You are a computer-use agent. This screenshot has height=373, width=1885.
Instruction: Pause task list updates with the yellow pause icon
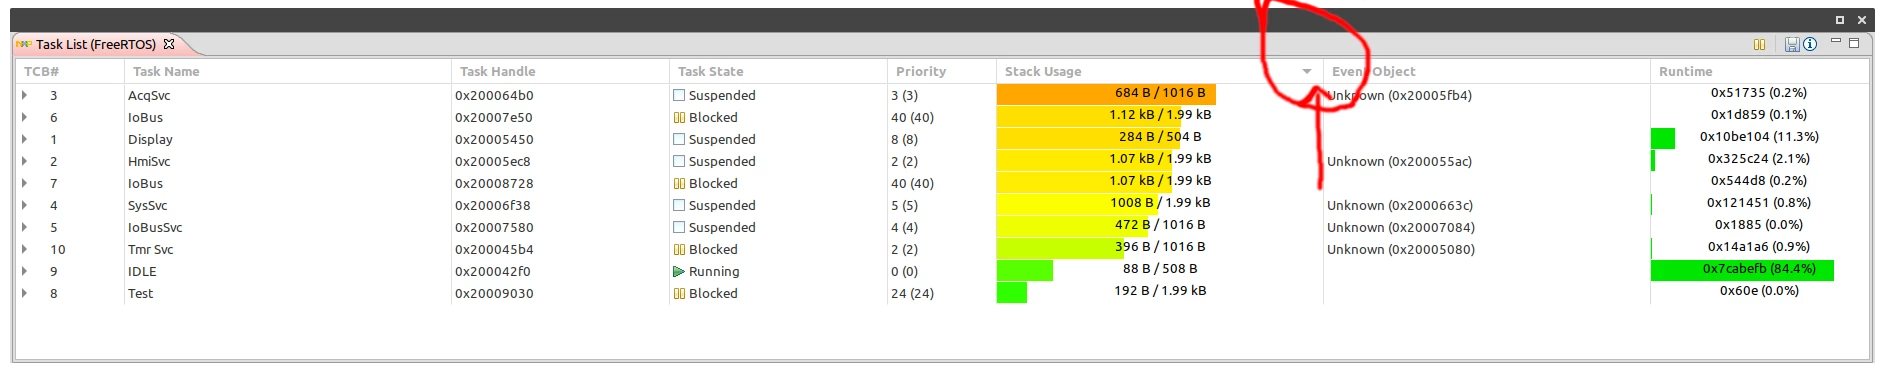(1759, 44)
